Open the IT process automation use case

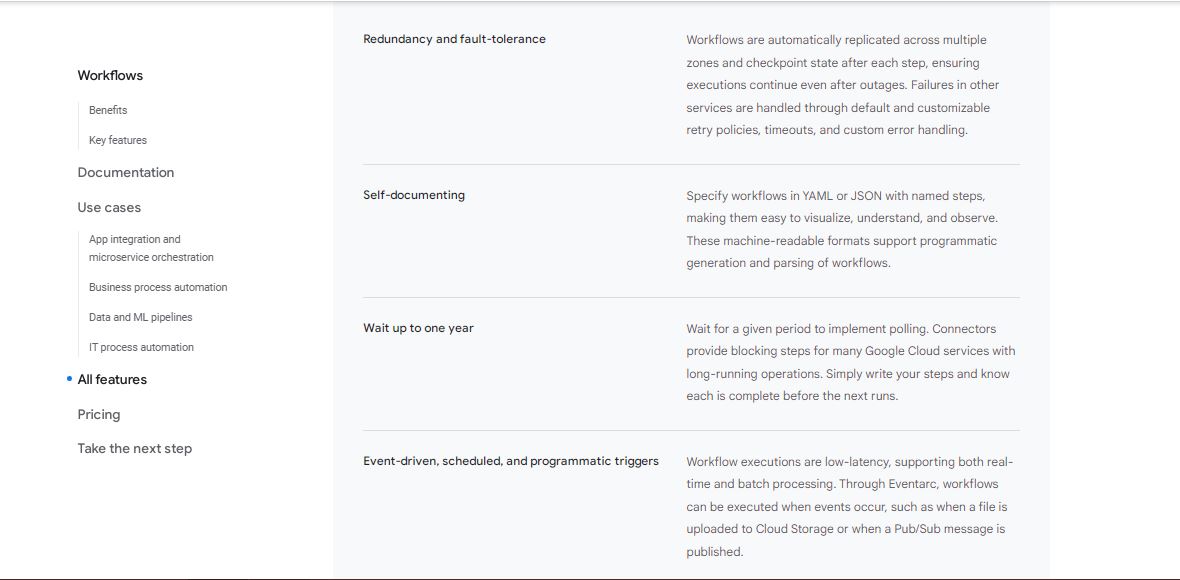point(140,347)
